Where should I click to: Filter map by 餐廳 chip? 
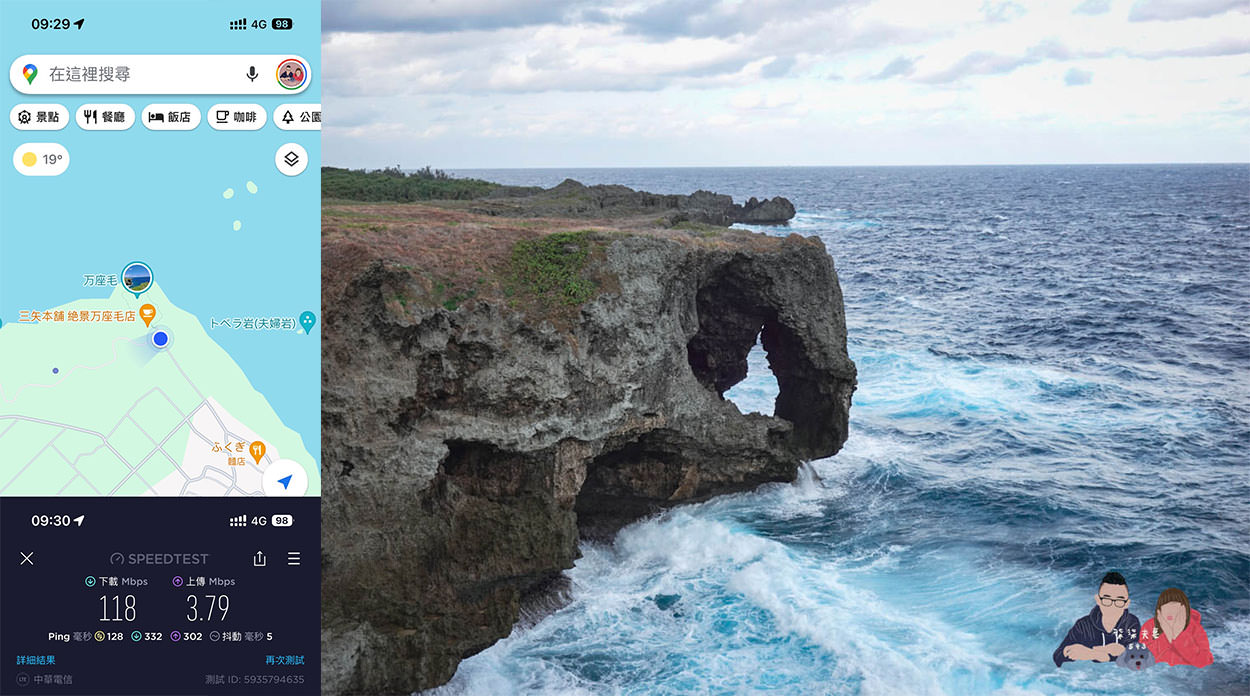pos(105,117)
